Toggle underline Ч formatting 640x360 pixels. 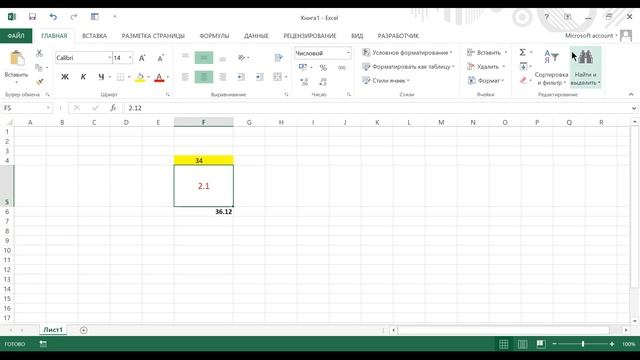101,77
